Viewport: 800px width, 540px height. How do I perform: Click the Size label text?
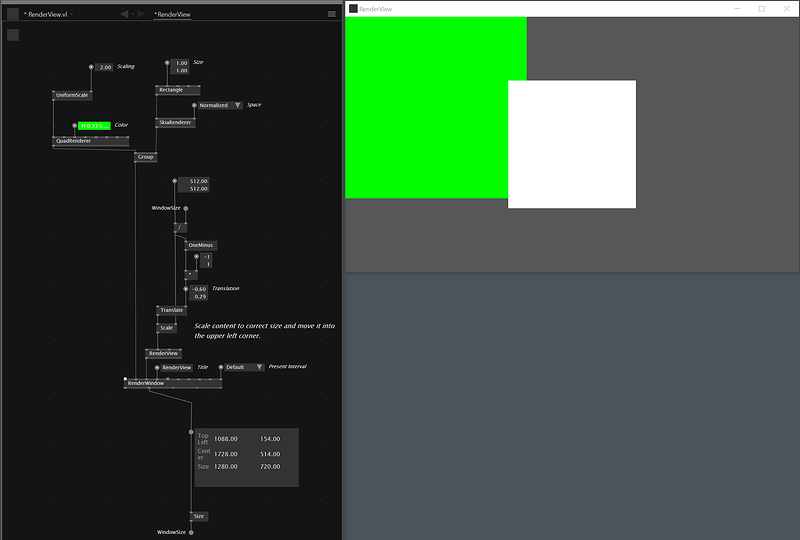(198, 62)
